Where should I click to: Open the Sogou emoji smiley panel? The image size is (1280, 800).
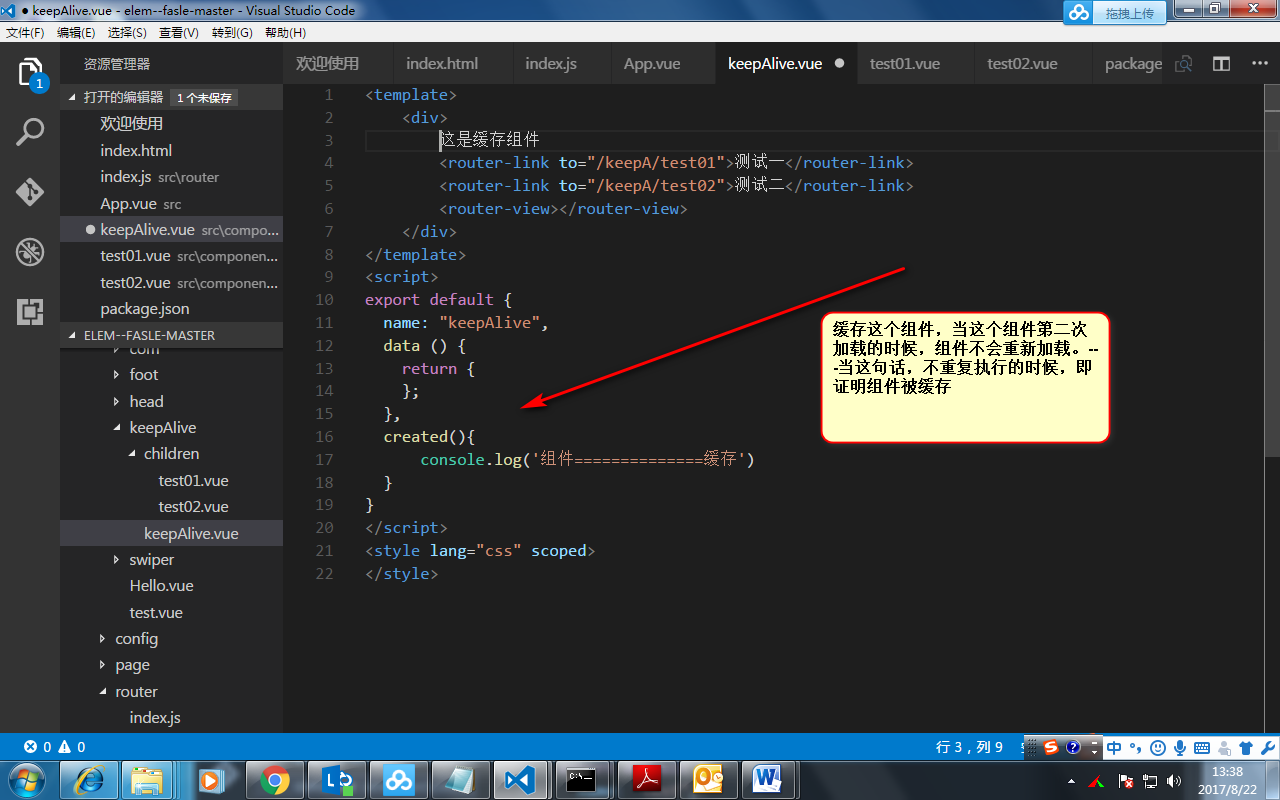click(x=1158, y=747)
